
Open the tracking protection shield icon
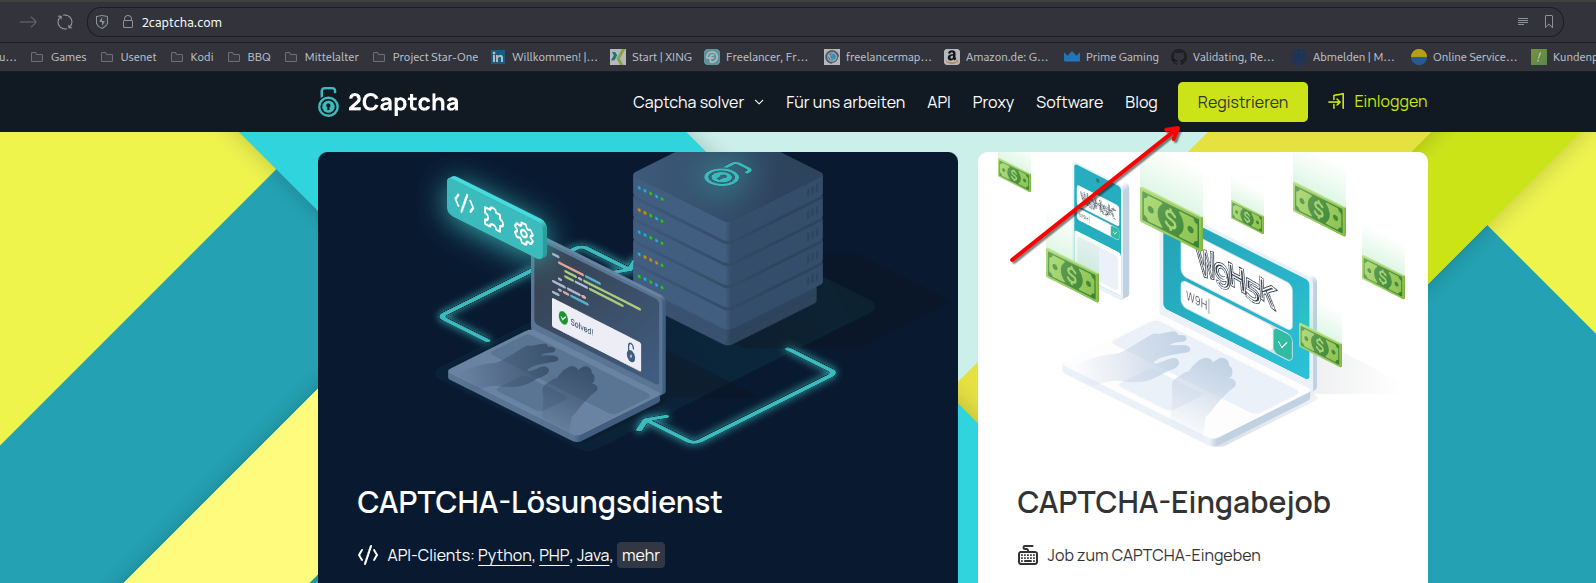(x=102, y=22)
